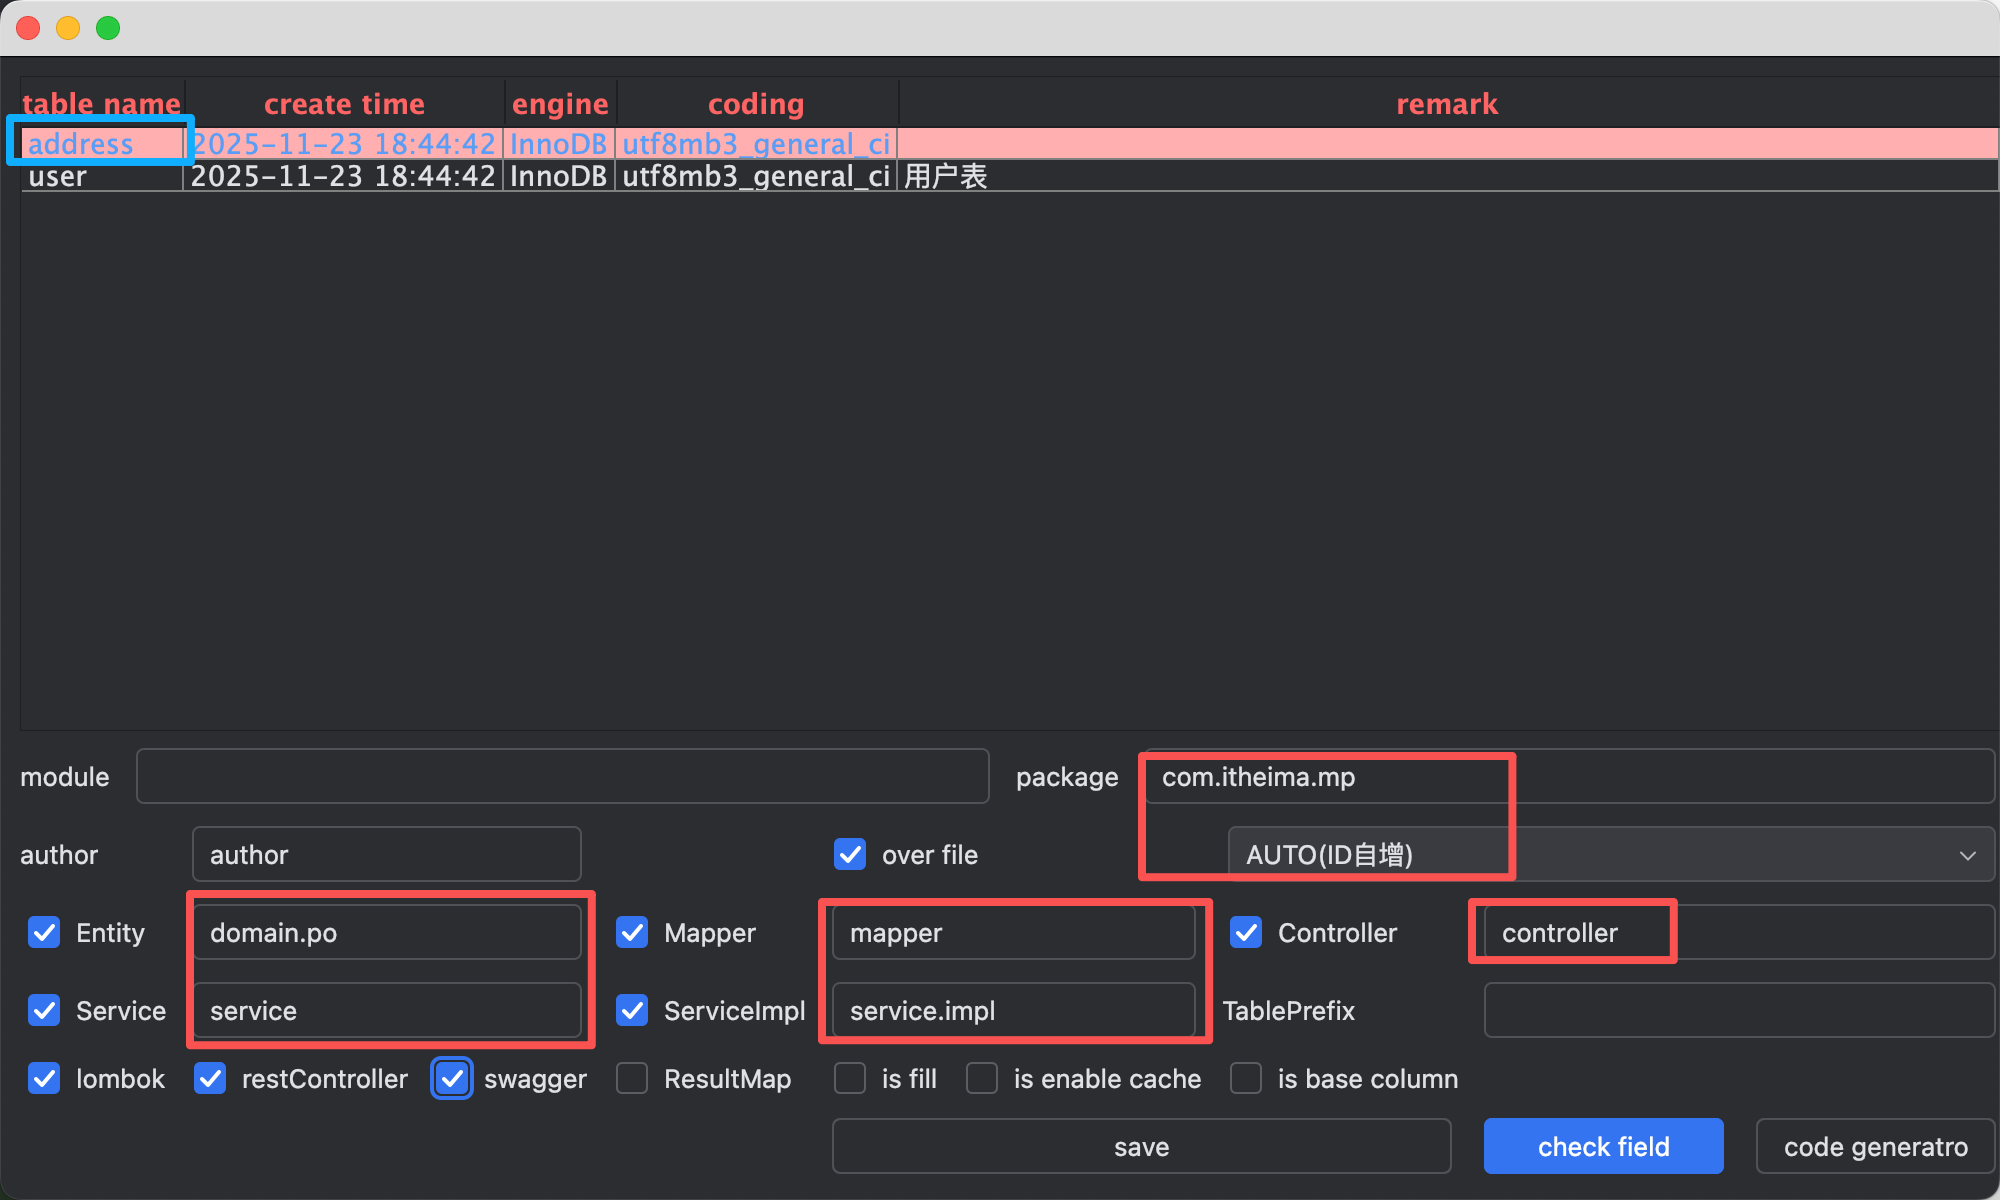Disable the swagger checkbox
Image resolution: width=2000 pixels, height=1200 pixels.
[452, 1078]
